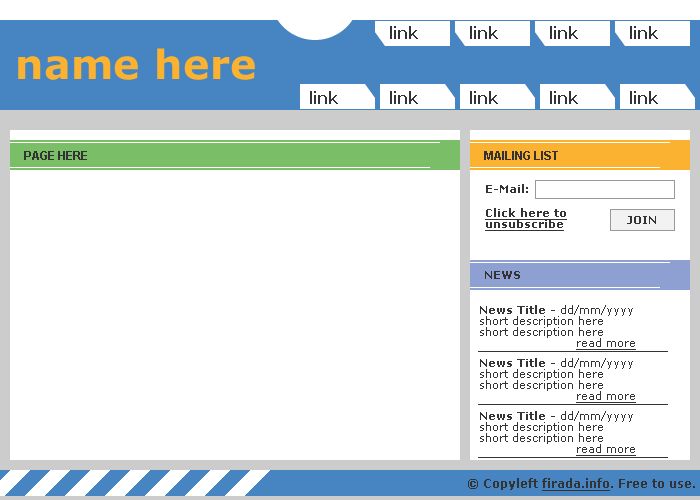This screenshot has height=500, width=700.
Task: Open 'read more' under the first news item
Action: [x=606, y=343]
